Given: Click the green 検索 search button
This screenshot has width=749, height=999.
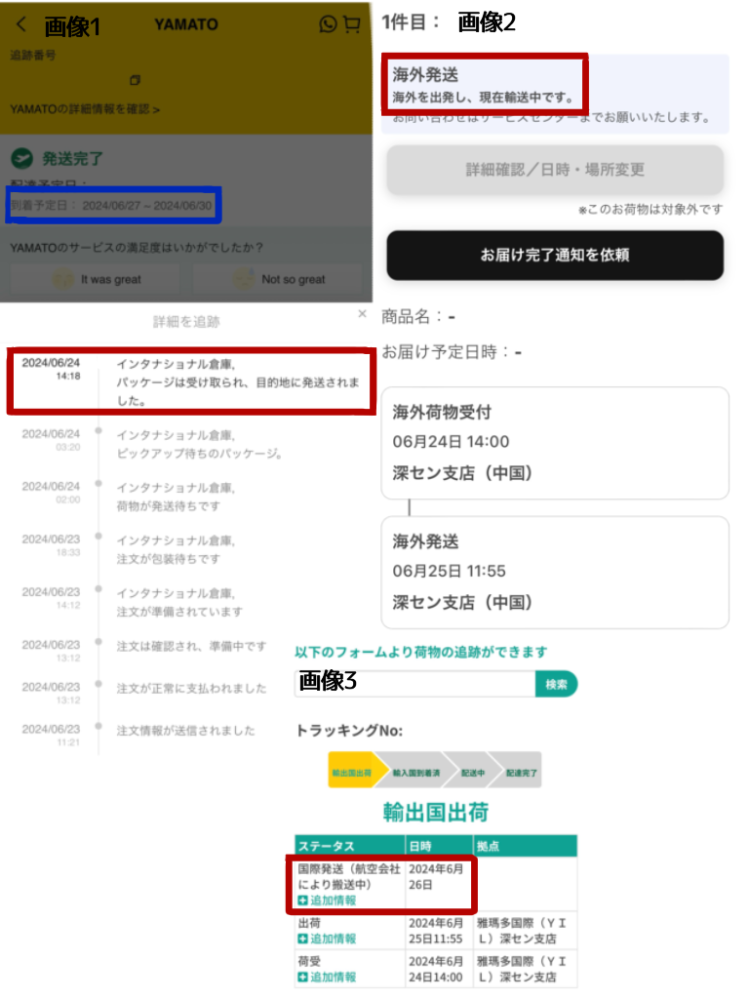Looking at the screenshot, I should [x=556, y=684].
